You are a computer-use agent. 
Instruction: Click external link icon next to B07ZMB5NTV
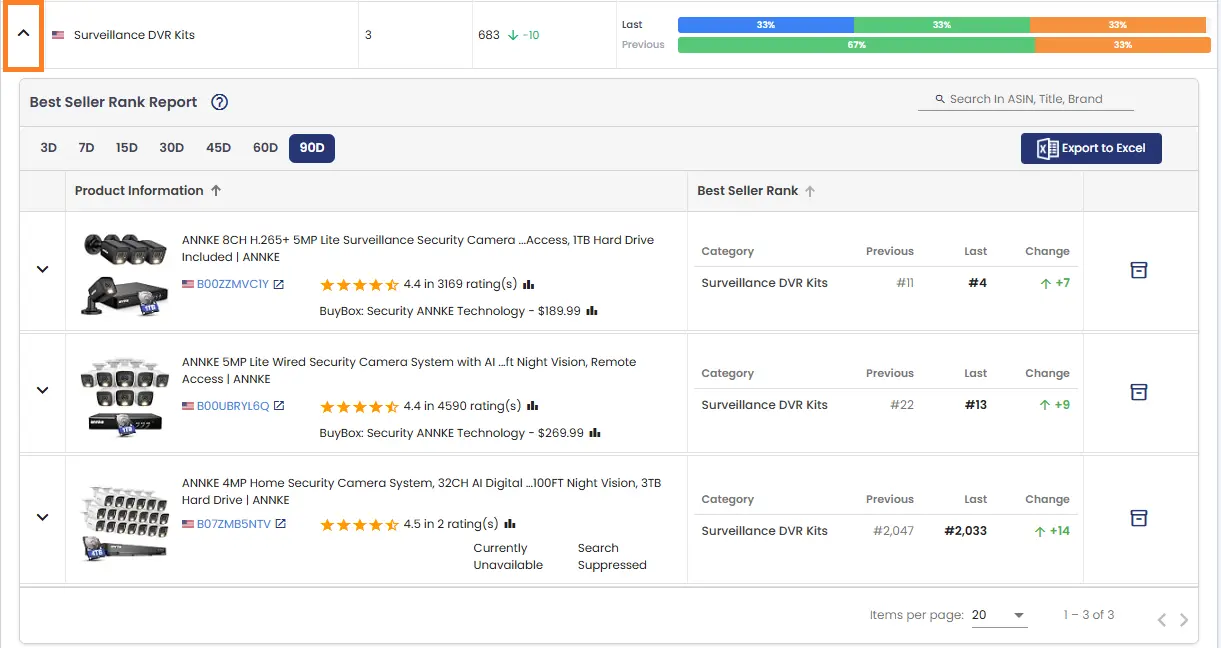click(x=281, y=524)
